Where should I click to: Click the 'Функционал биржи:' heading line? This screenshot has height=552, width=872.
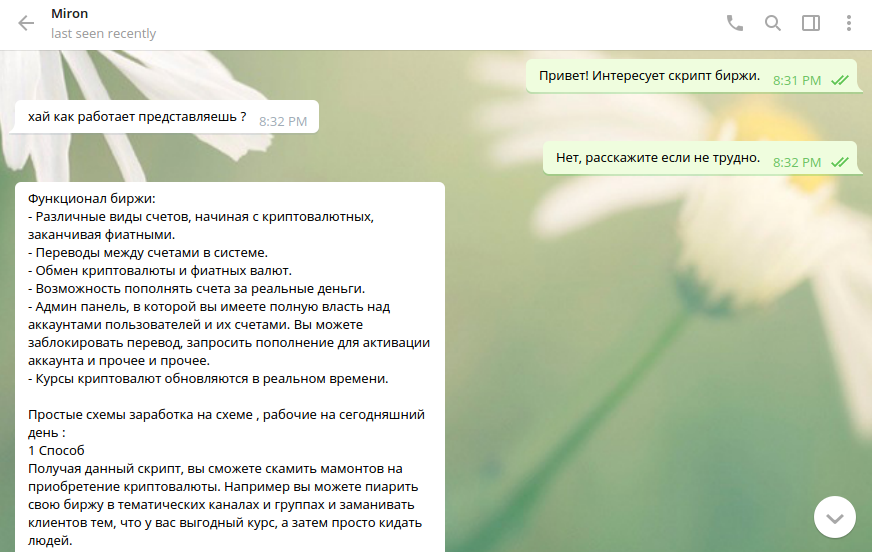click(92, 198)
